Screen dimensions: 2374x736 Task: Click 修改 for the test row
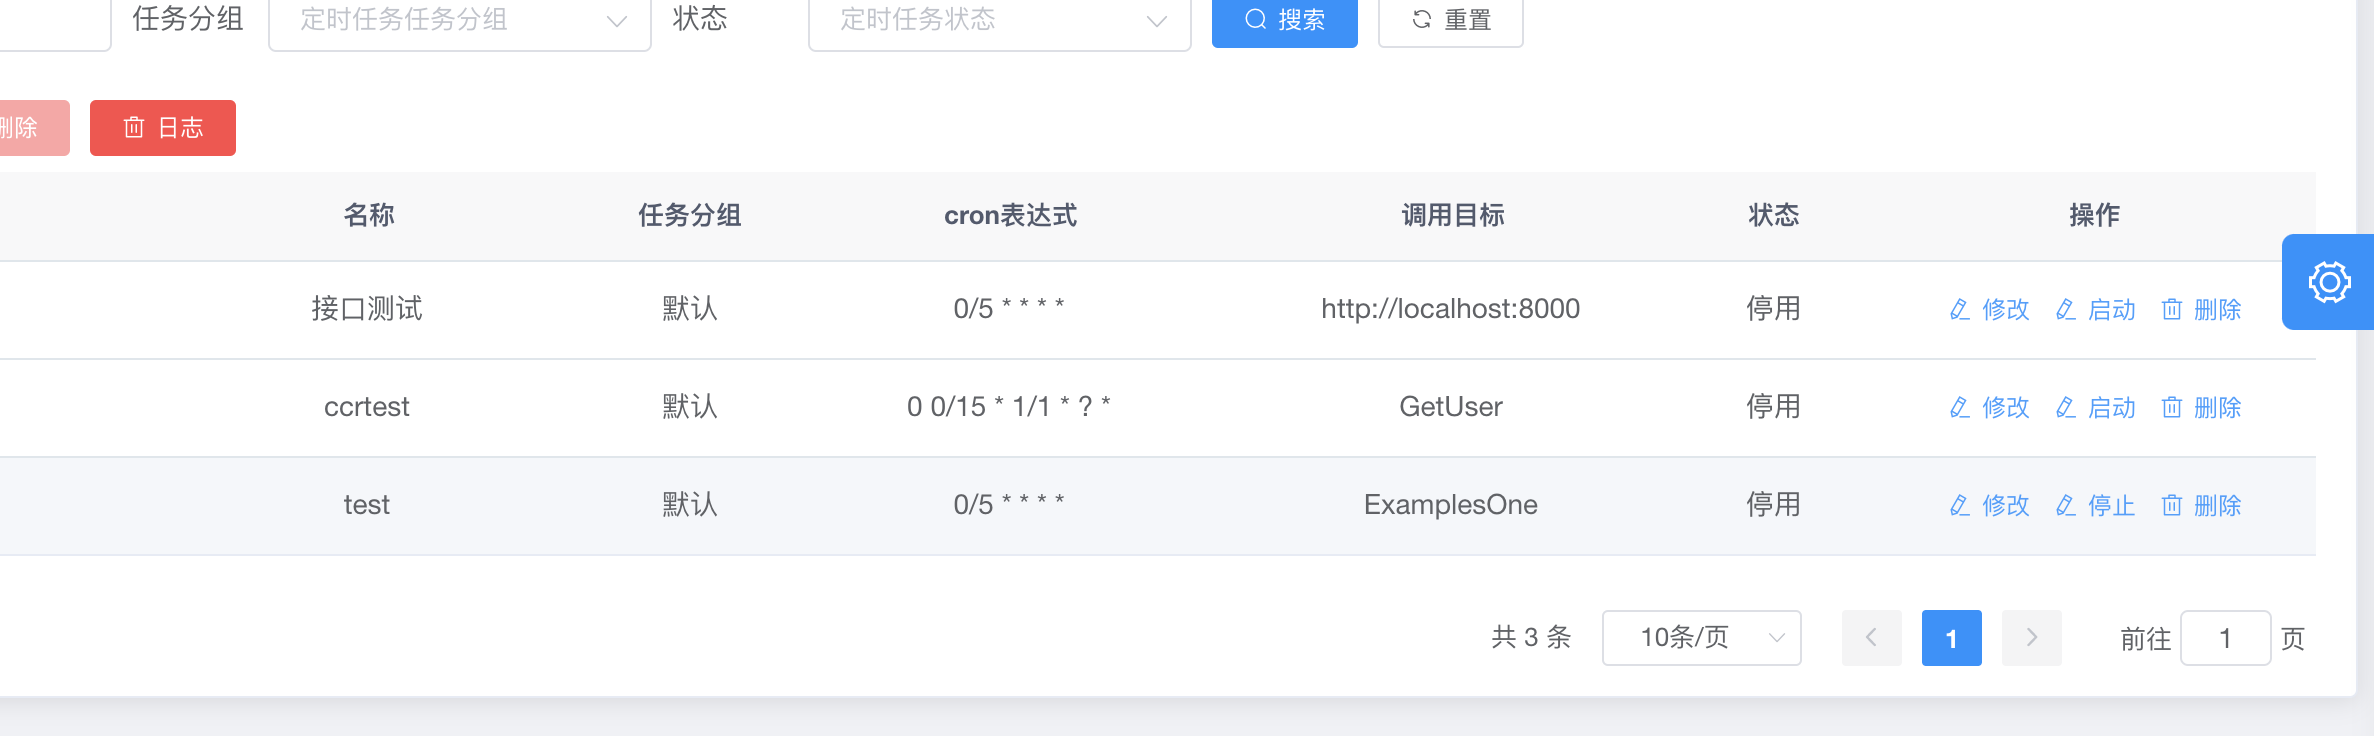1990,506
